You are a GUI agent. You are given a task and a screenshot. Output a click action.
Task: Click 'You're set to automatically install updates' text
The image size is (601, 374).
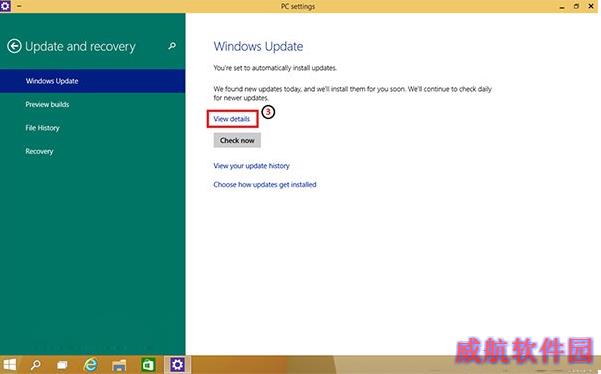[x=275, y=68]
